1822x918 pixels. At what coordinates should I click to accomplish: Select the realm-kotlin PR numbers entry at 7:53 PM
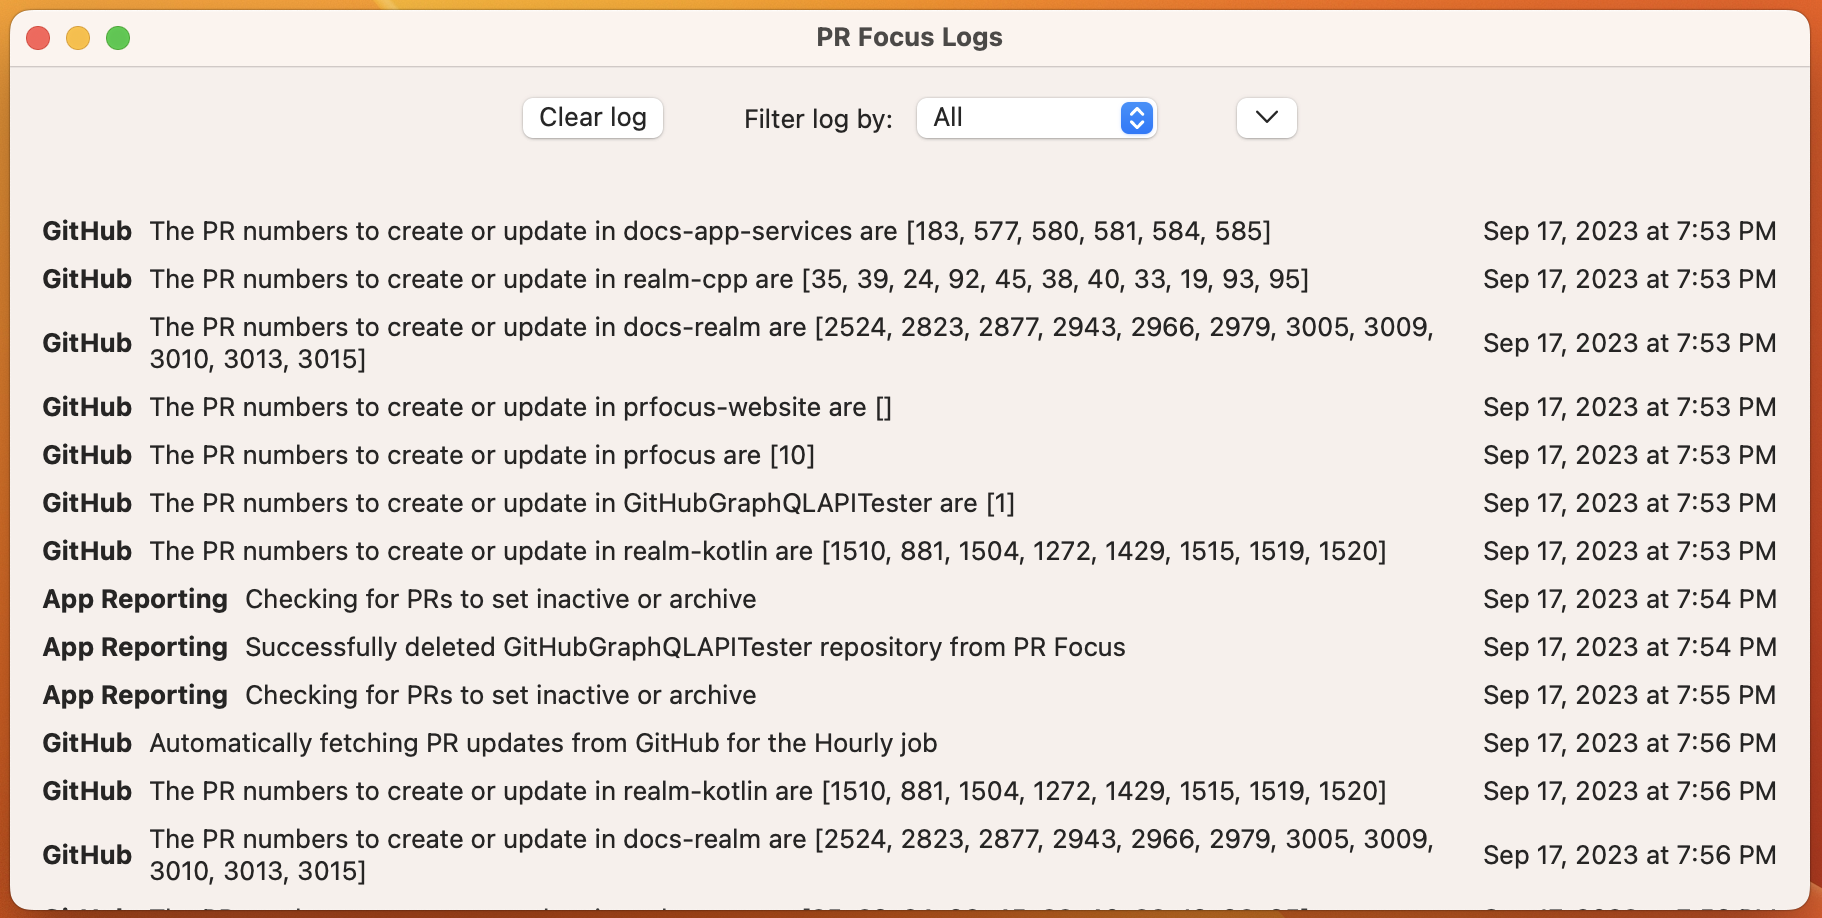(x=909, y=551)
